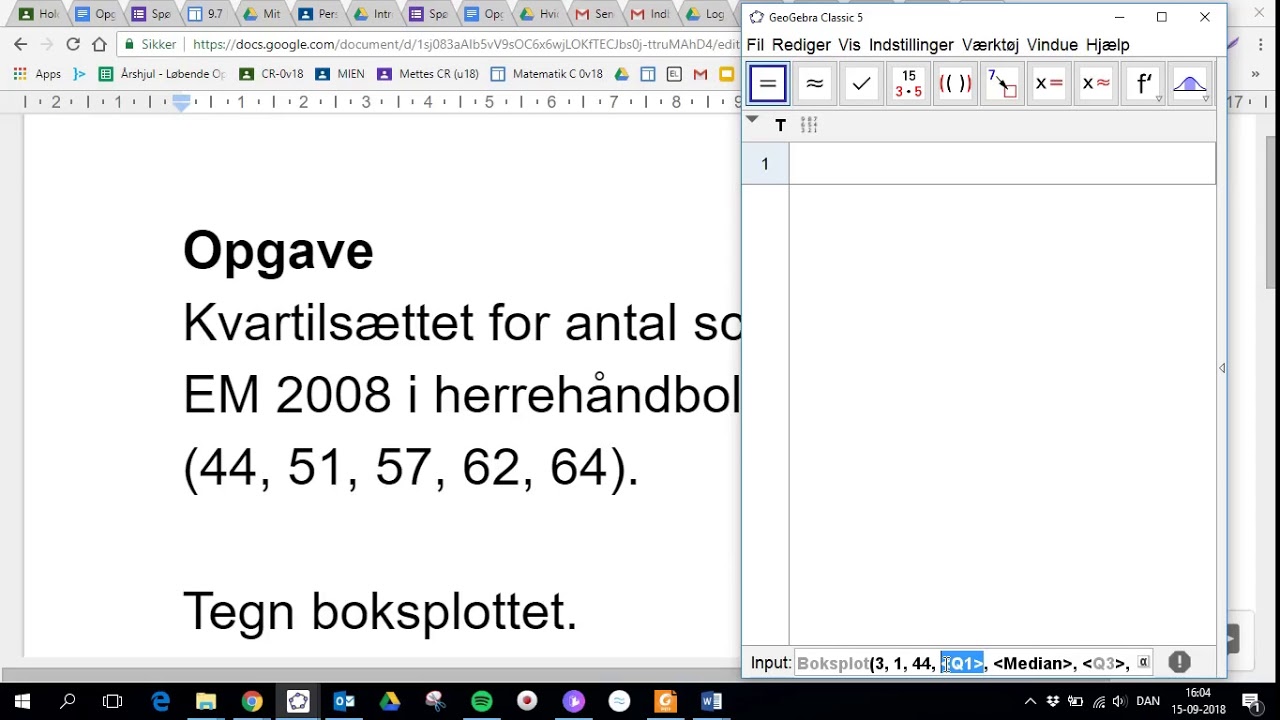Select the Solve numerically (x ≈) tool

point(1095,84)
